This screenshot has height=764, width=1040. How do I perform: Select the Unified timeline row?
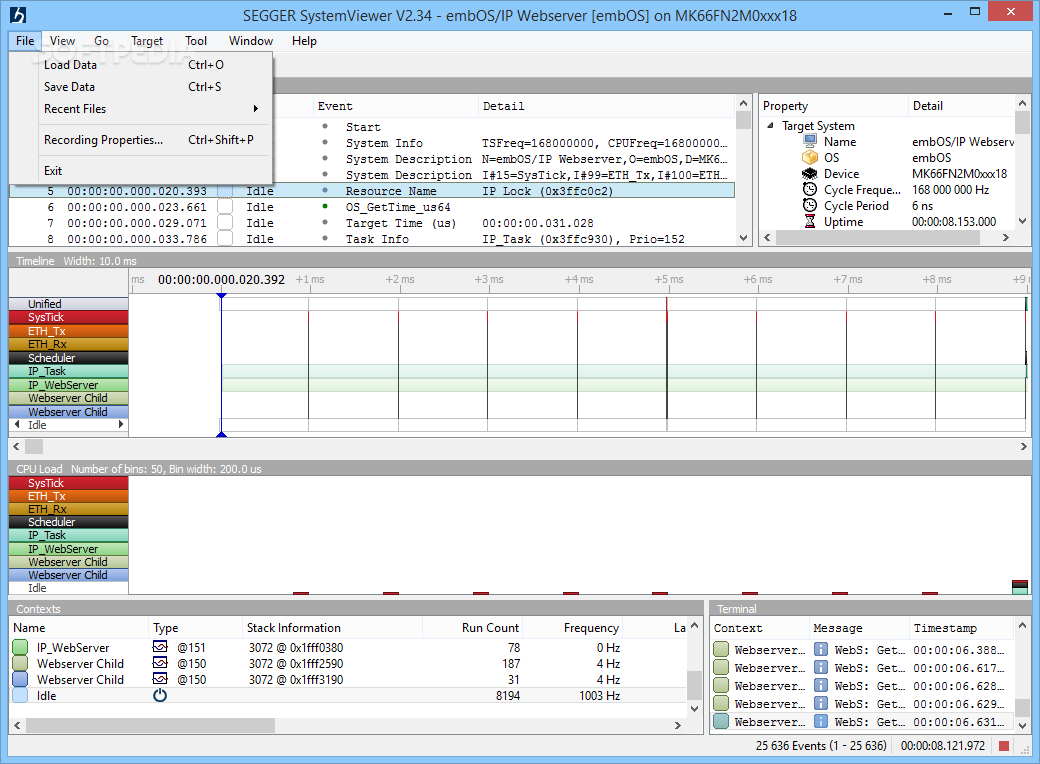(x=69, y=304)
